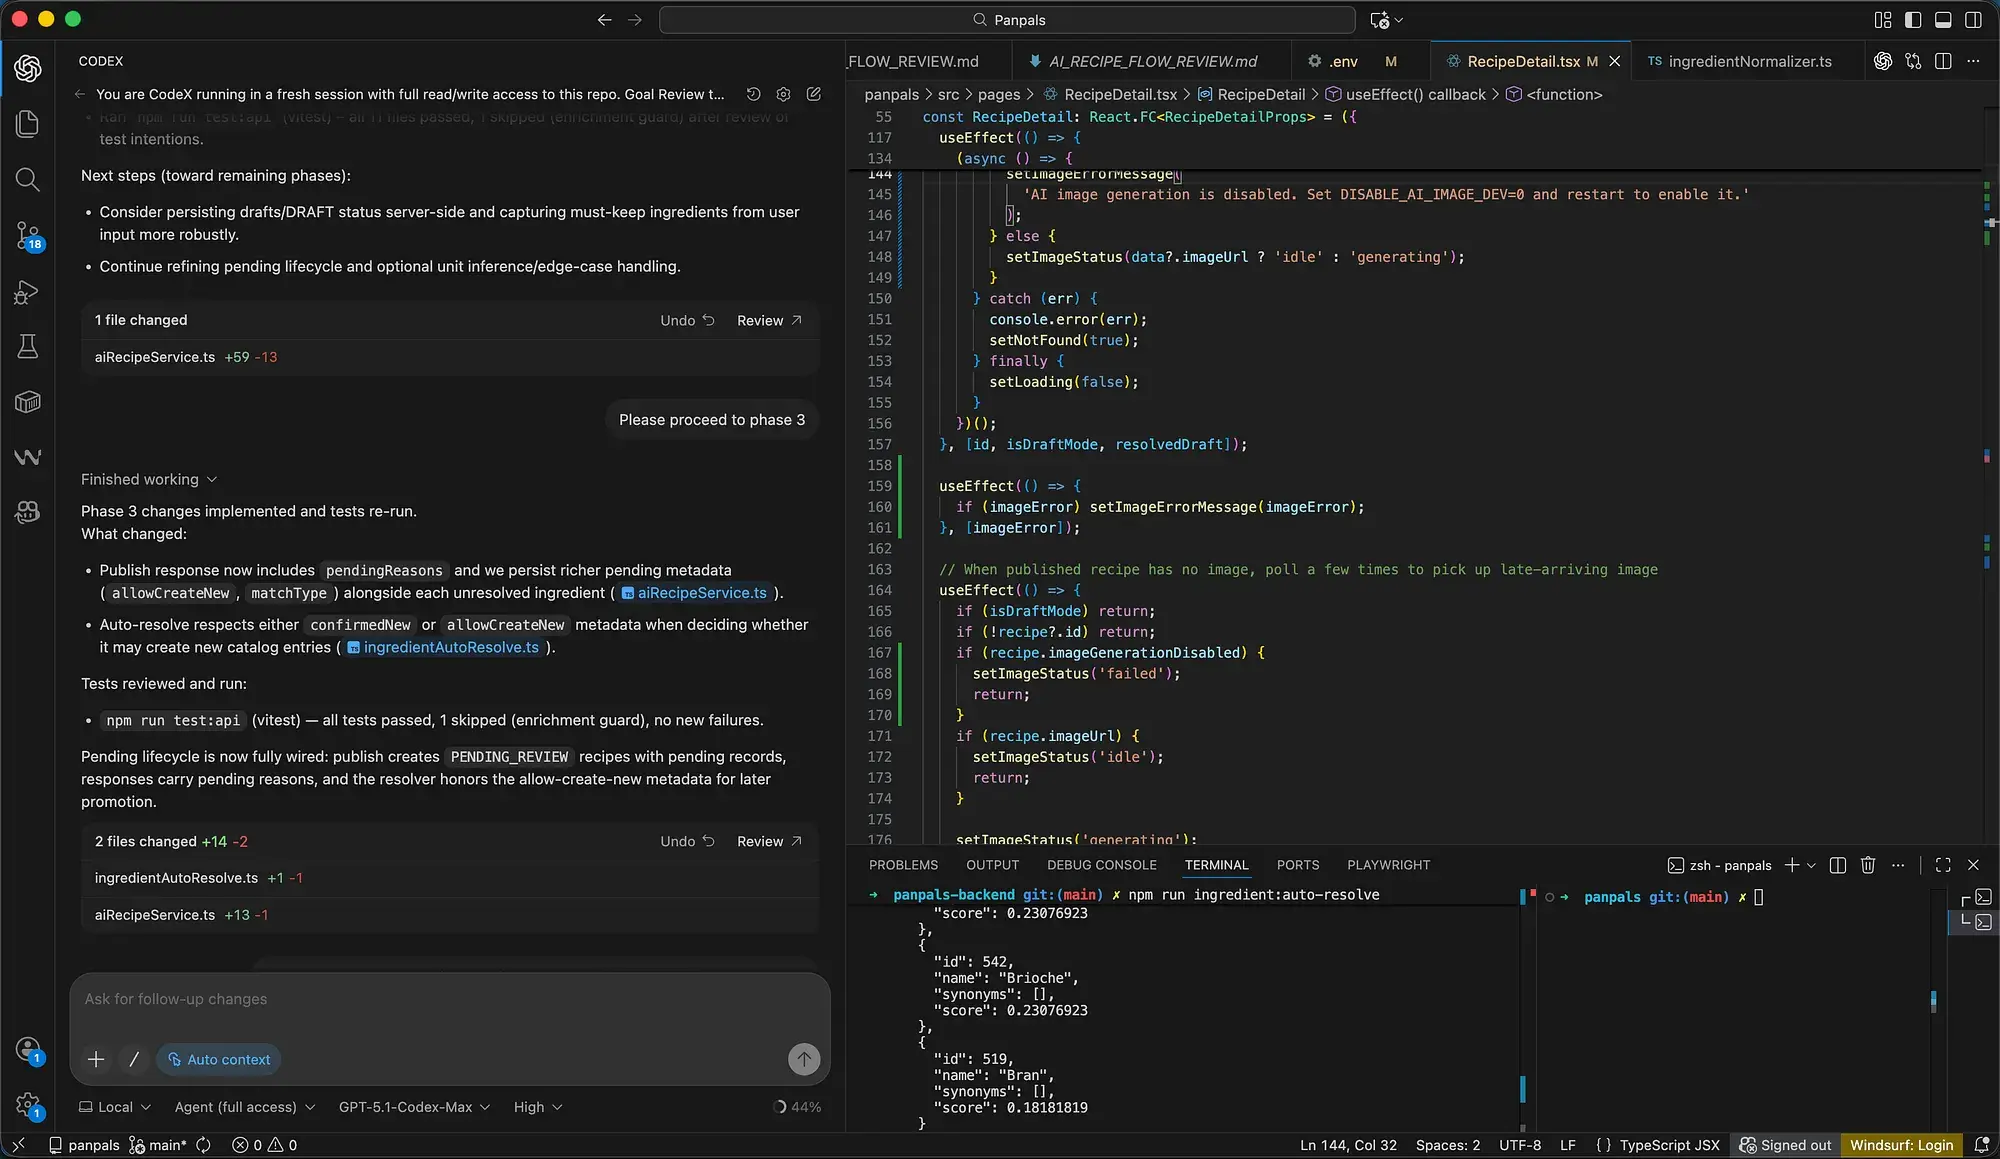Viewport: 2000px width, 1159px height.
Task: Open ingredientAutoResolve.ts link in chat
Action: pyautogui.click(x=450, y=648)
